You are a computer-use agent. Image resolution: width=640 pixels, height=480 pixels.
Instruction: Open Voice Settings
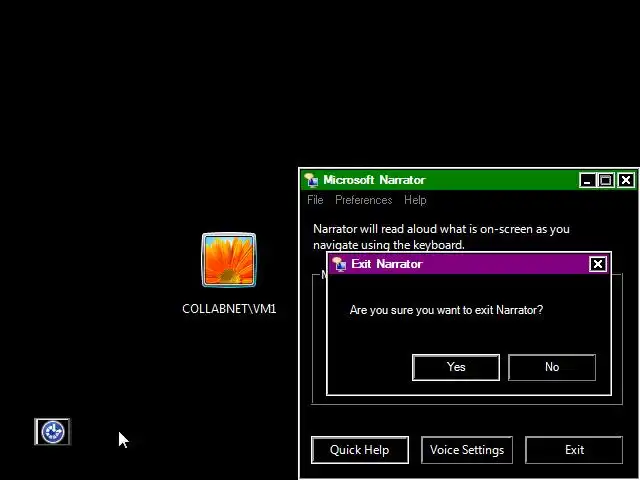click(467, 450)
